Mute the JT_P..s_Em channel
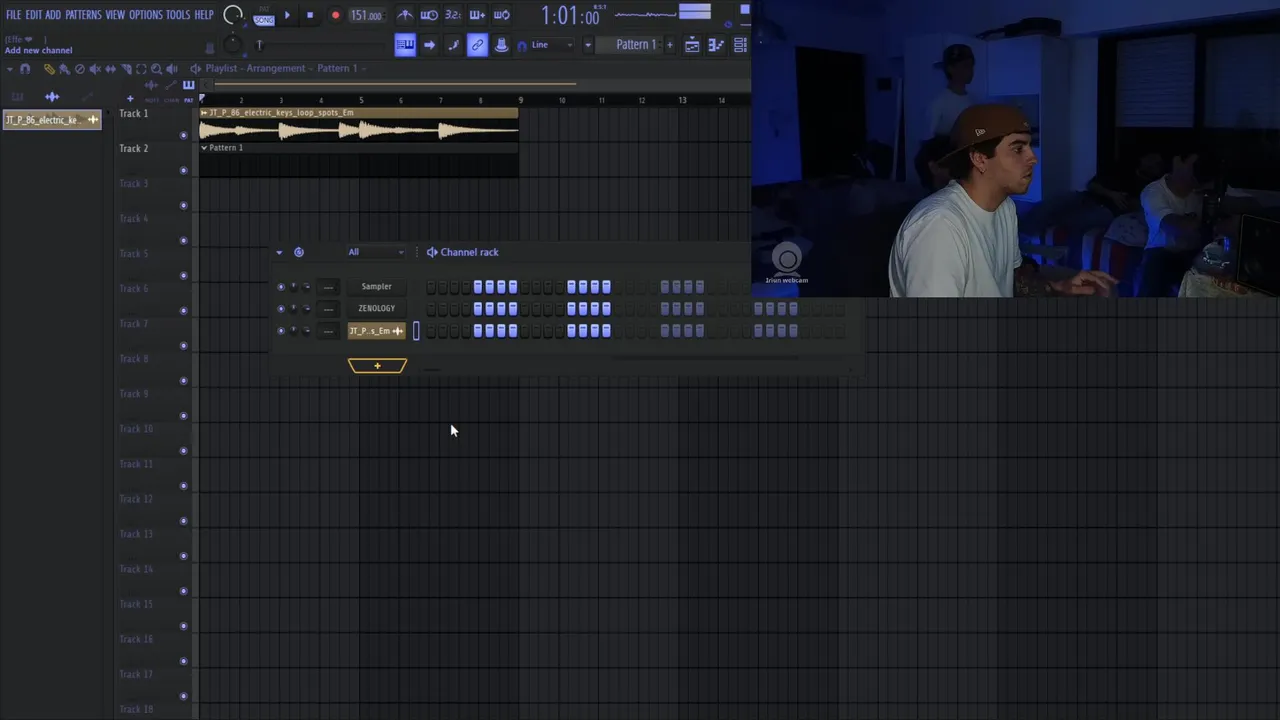 point(281,331)
